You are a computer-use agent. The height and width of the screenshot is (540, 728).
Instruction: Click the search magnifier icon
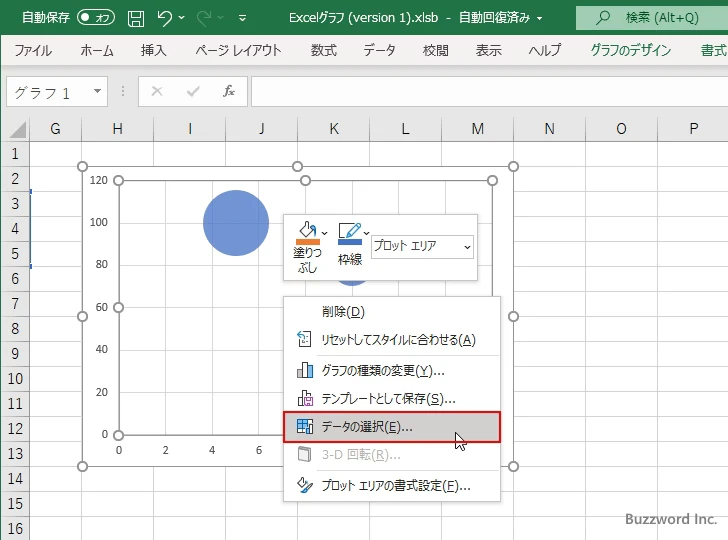pyautogui.click(x=603, y=18)
